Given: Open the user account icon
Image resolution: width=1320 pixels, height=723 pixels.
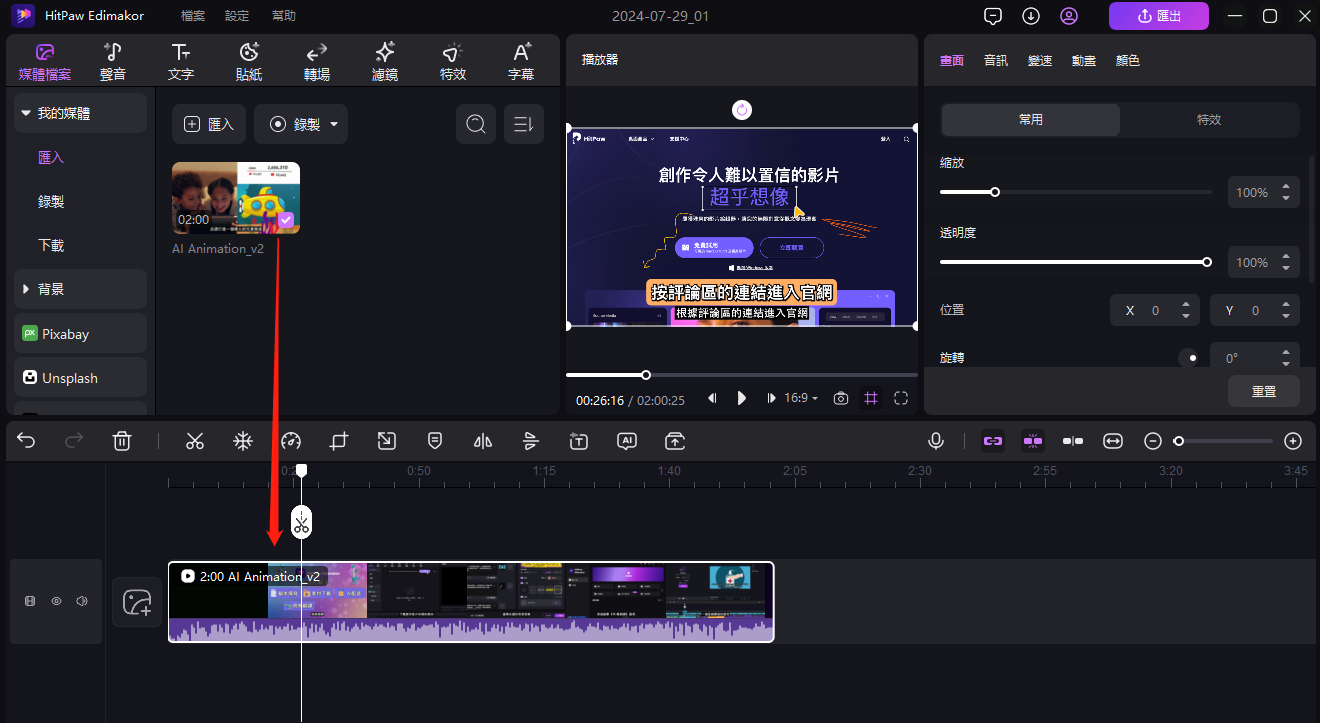Looking at the screenshot, I should 1069,16.
